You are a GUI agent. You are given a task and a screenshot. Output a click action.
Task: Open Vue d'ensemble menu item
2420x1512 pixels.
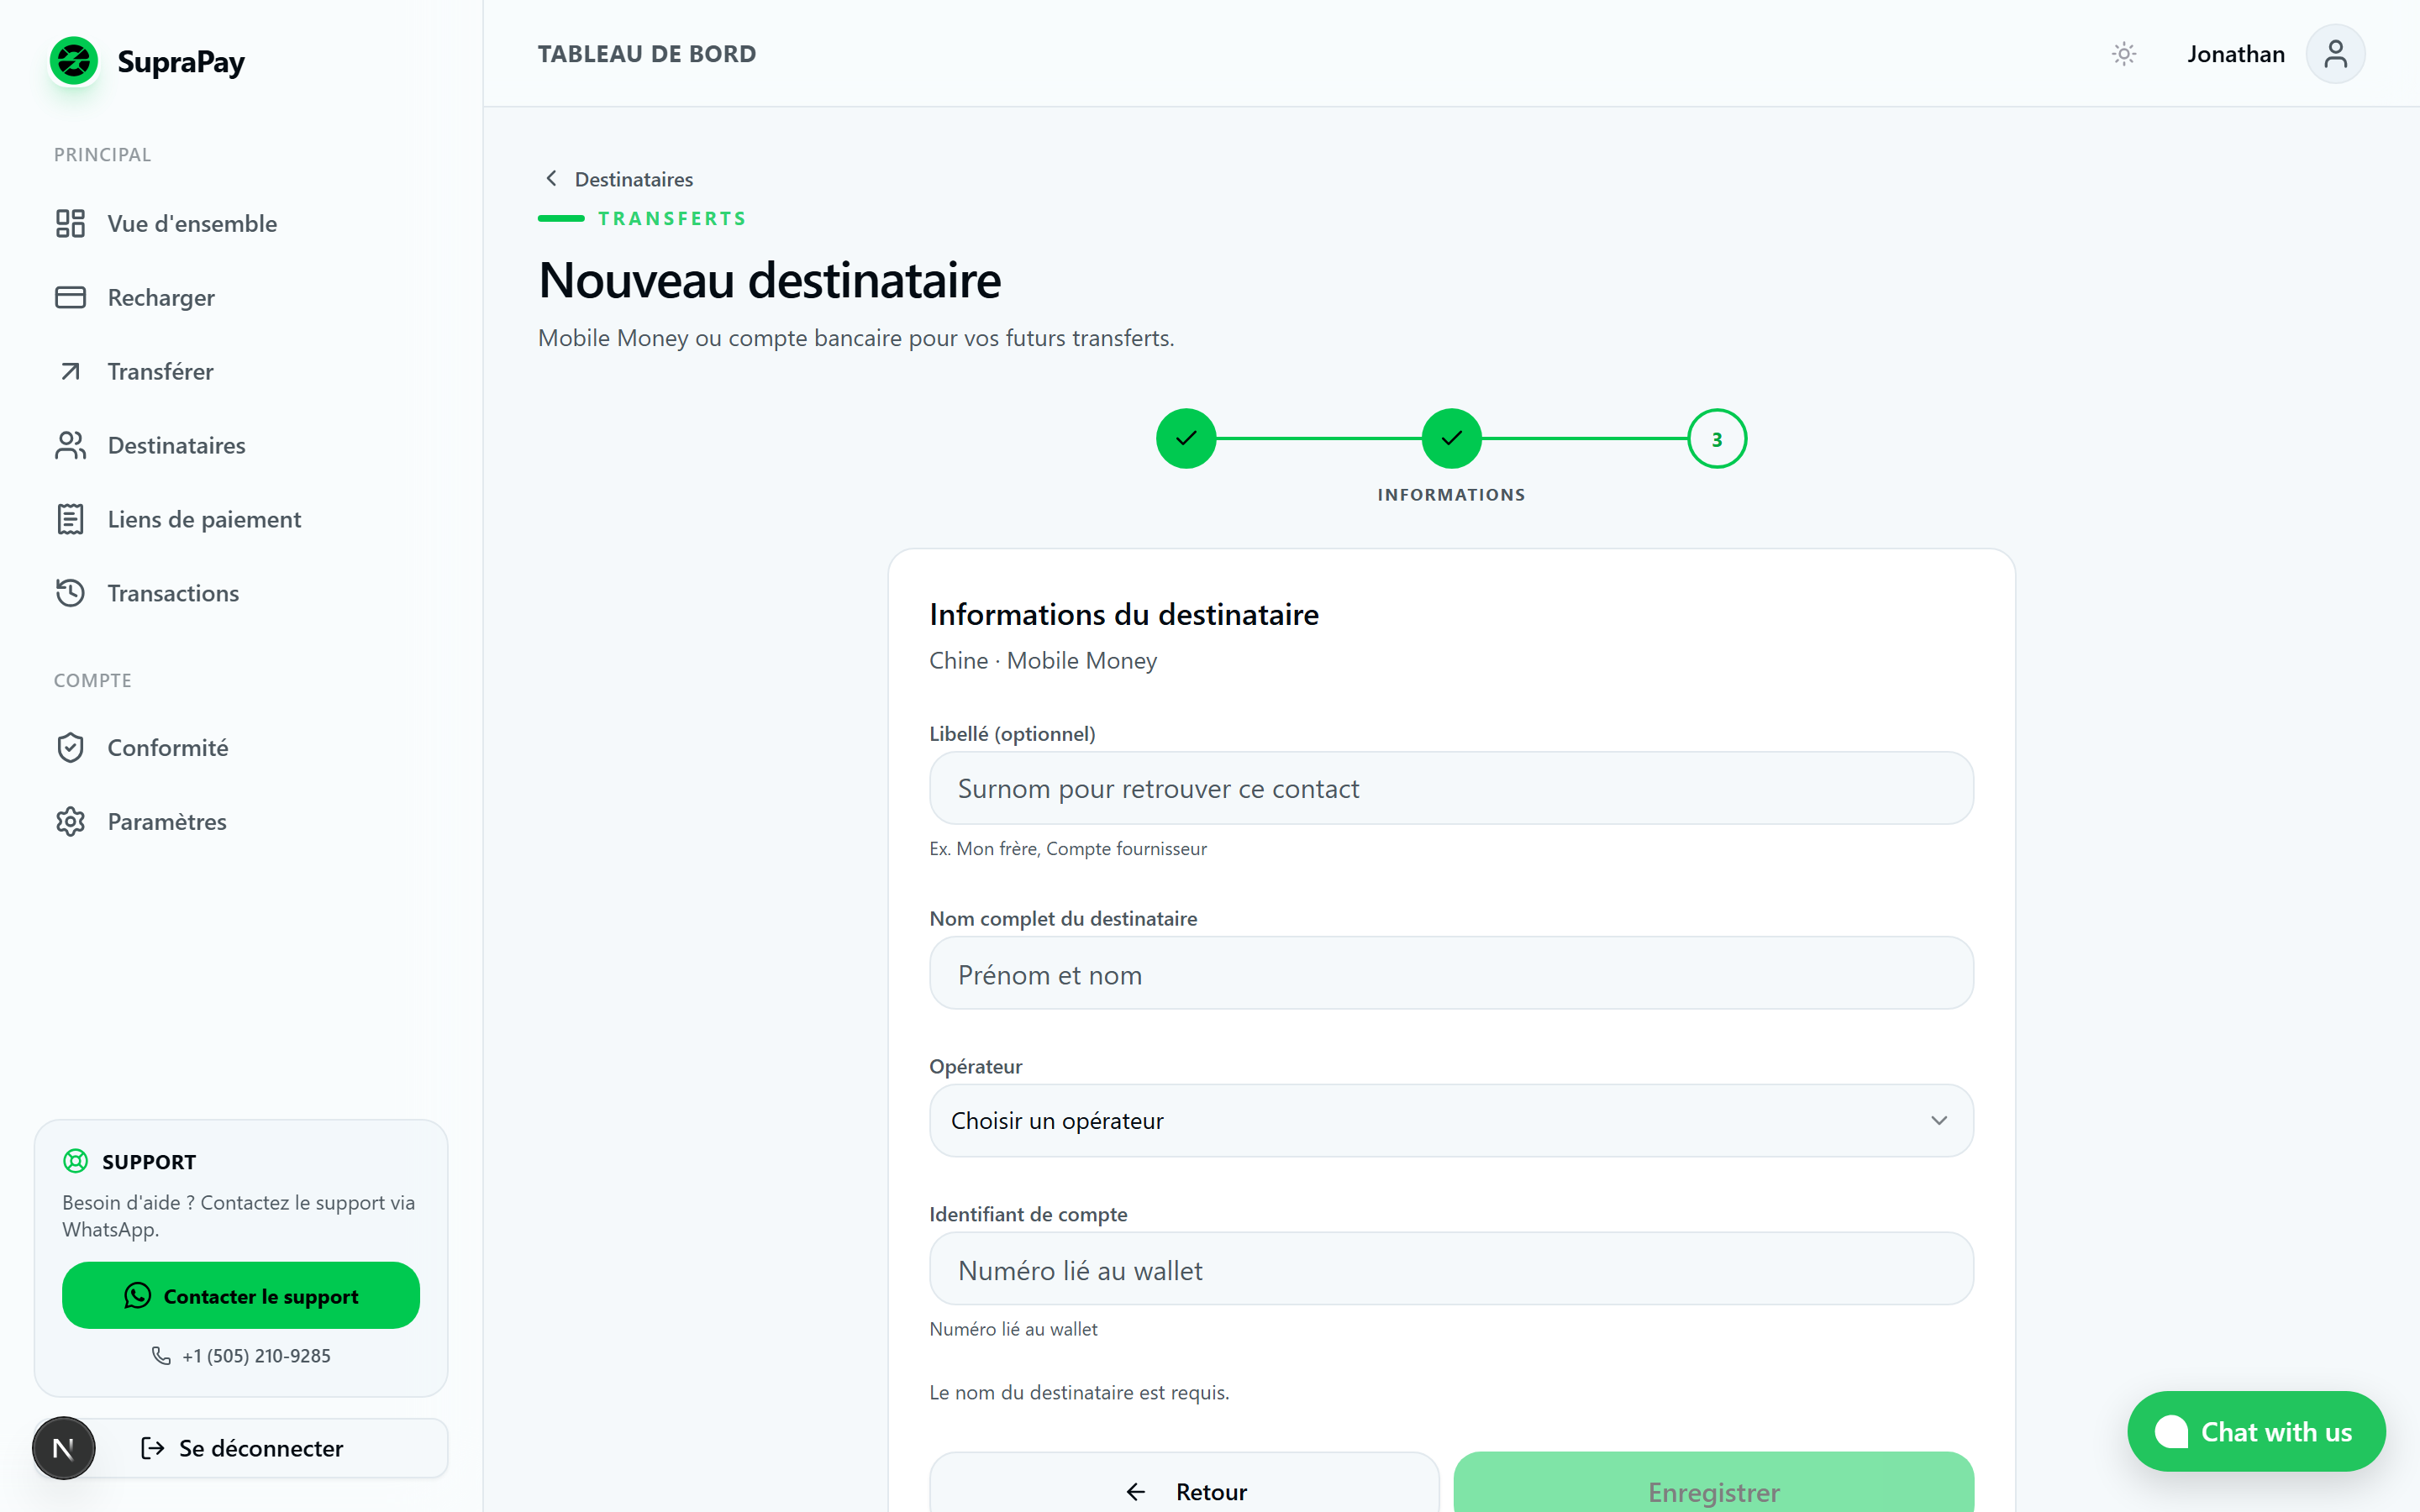[241, 223]
